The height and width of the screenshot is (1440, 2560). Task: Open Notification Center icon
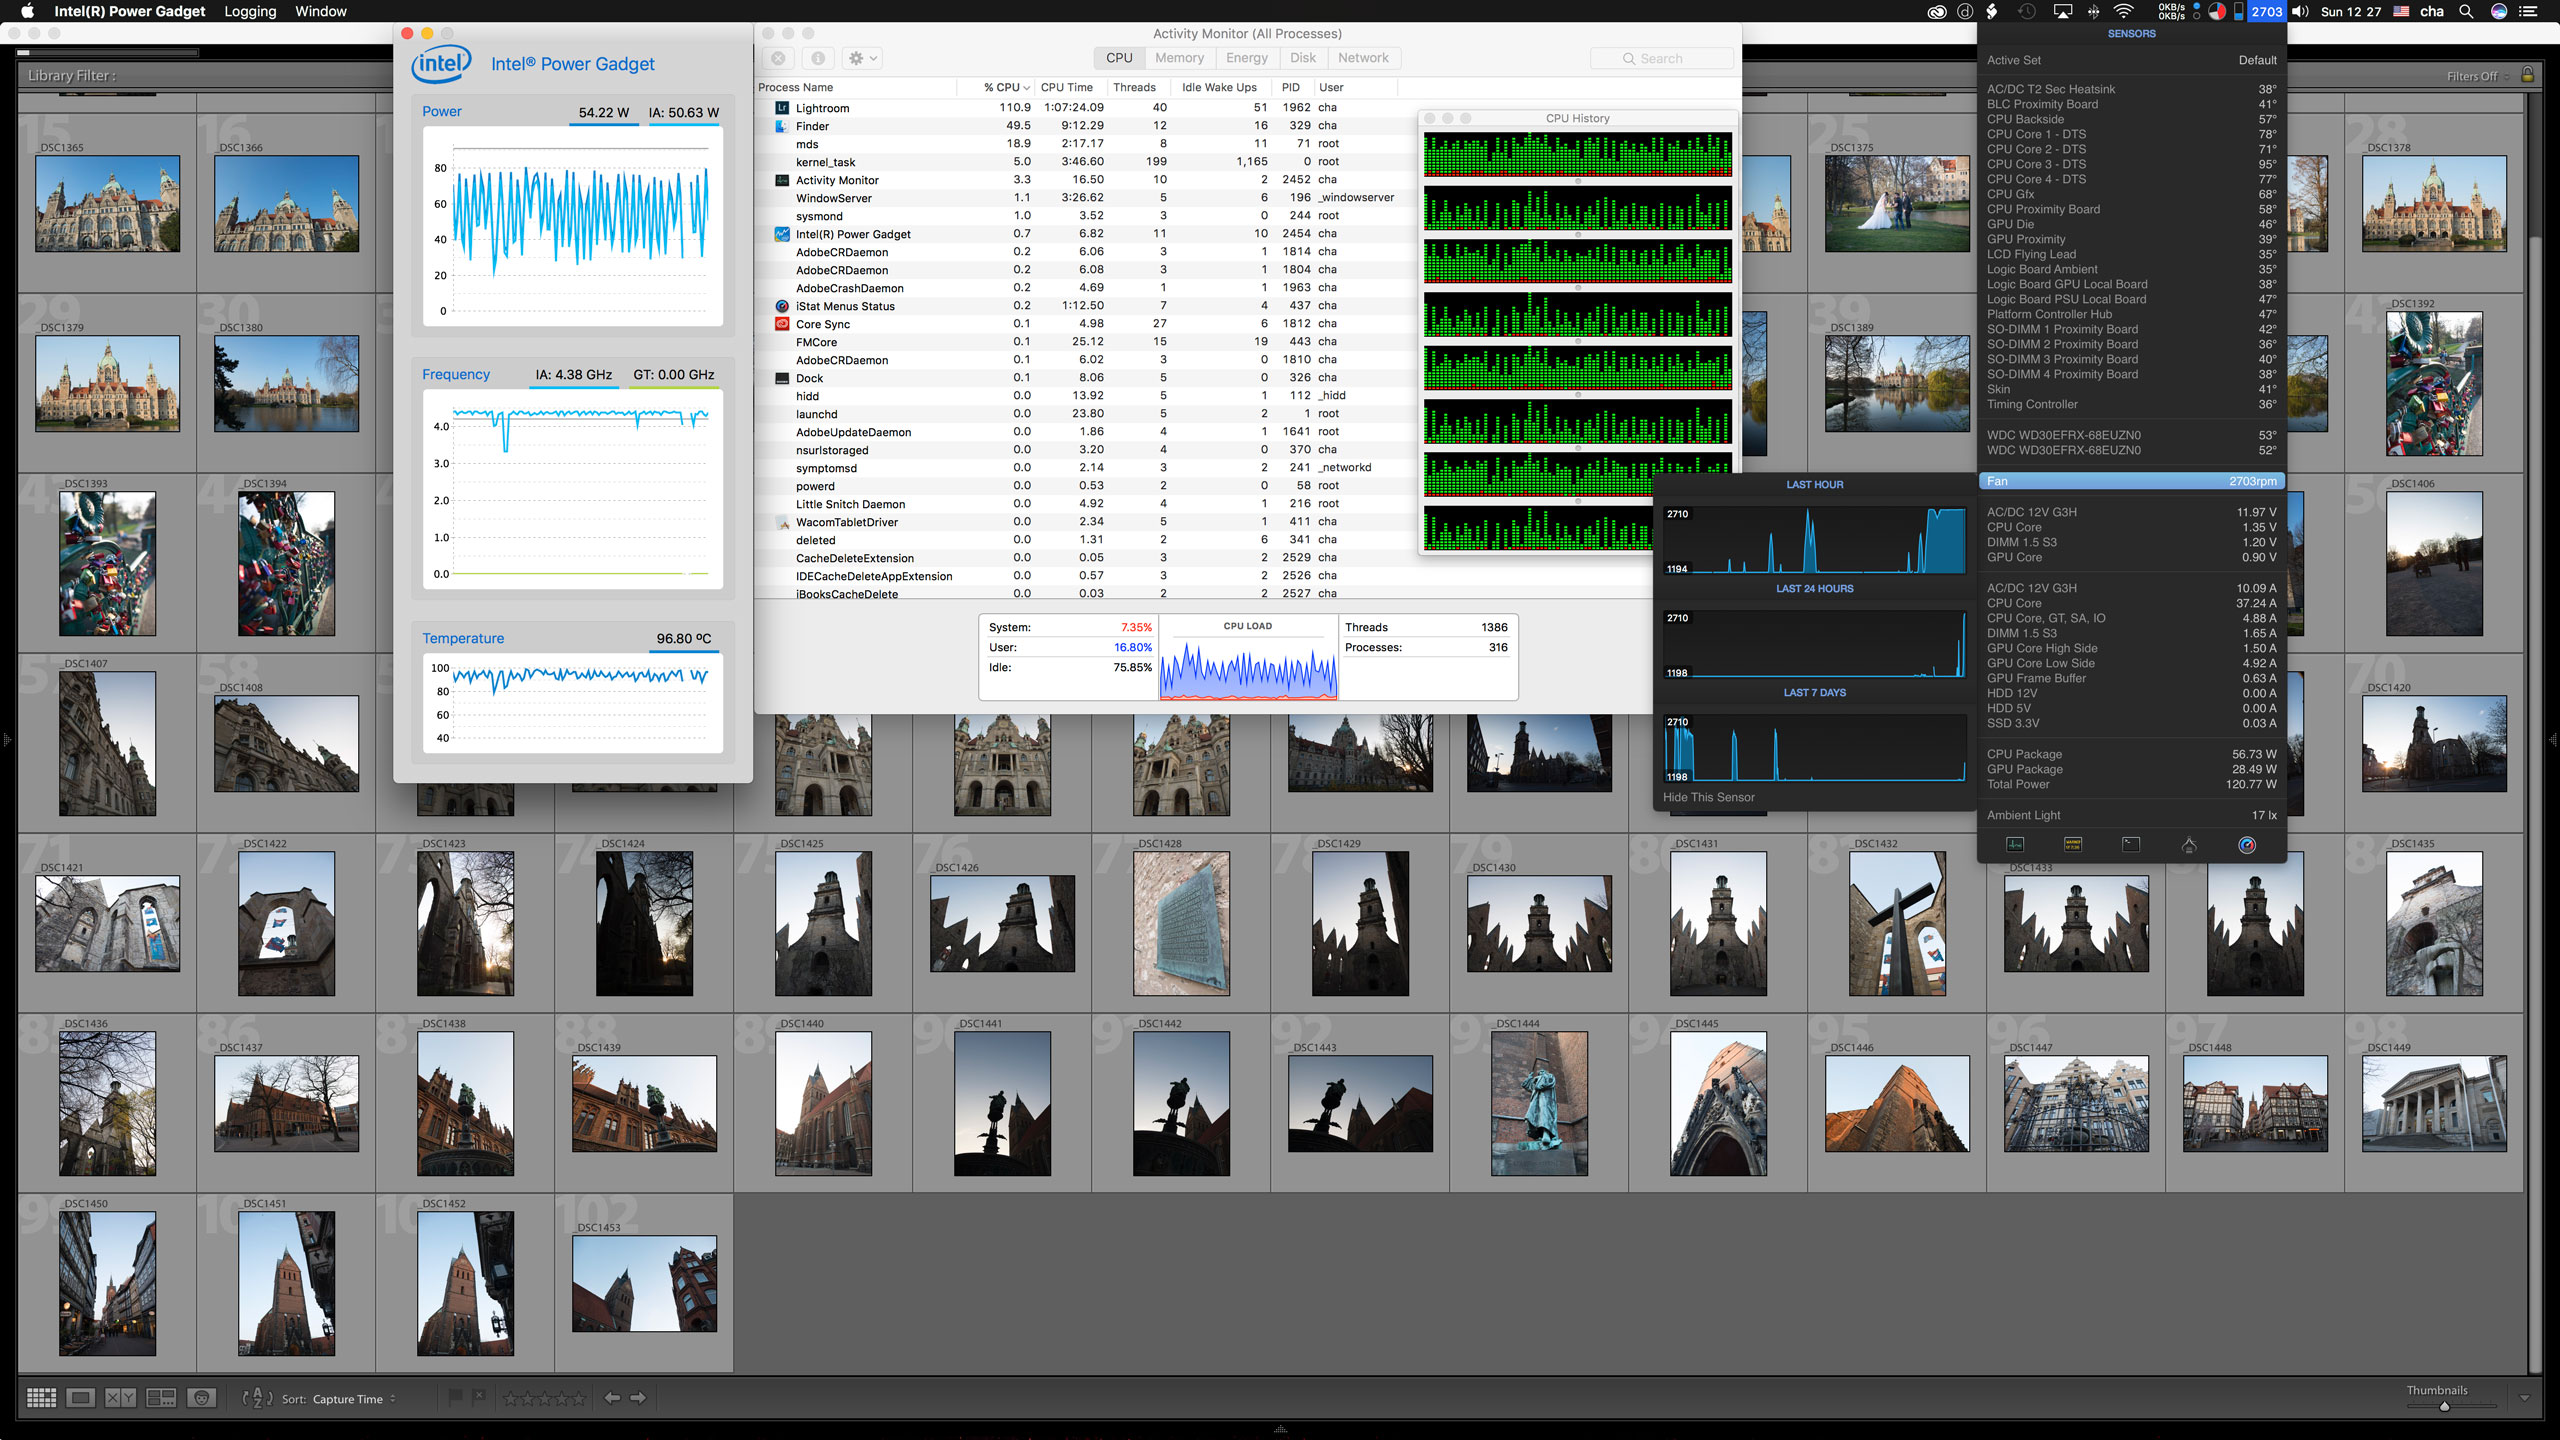(x=2528, y=12)
